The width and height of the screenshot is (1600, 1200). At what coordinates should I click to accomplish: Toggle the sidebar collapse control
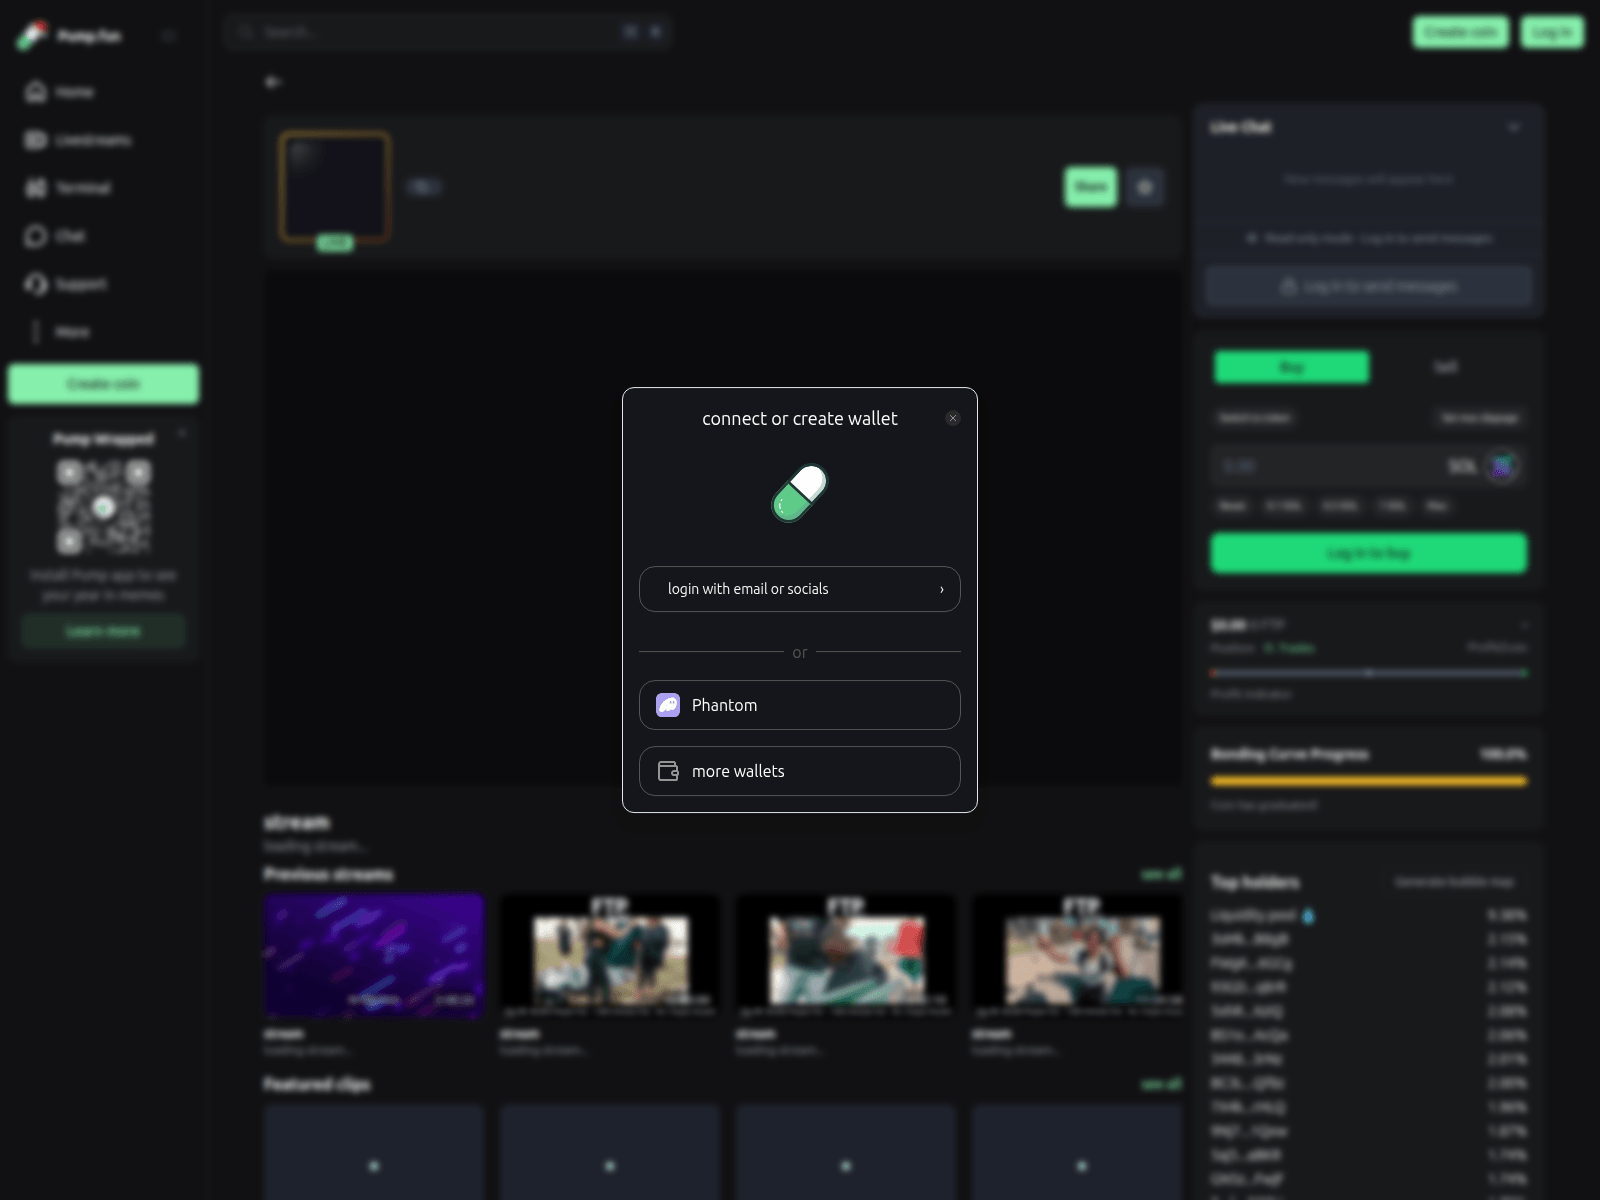pyautogui.click(x=169, y=36)
